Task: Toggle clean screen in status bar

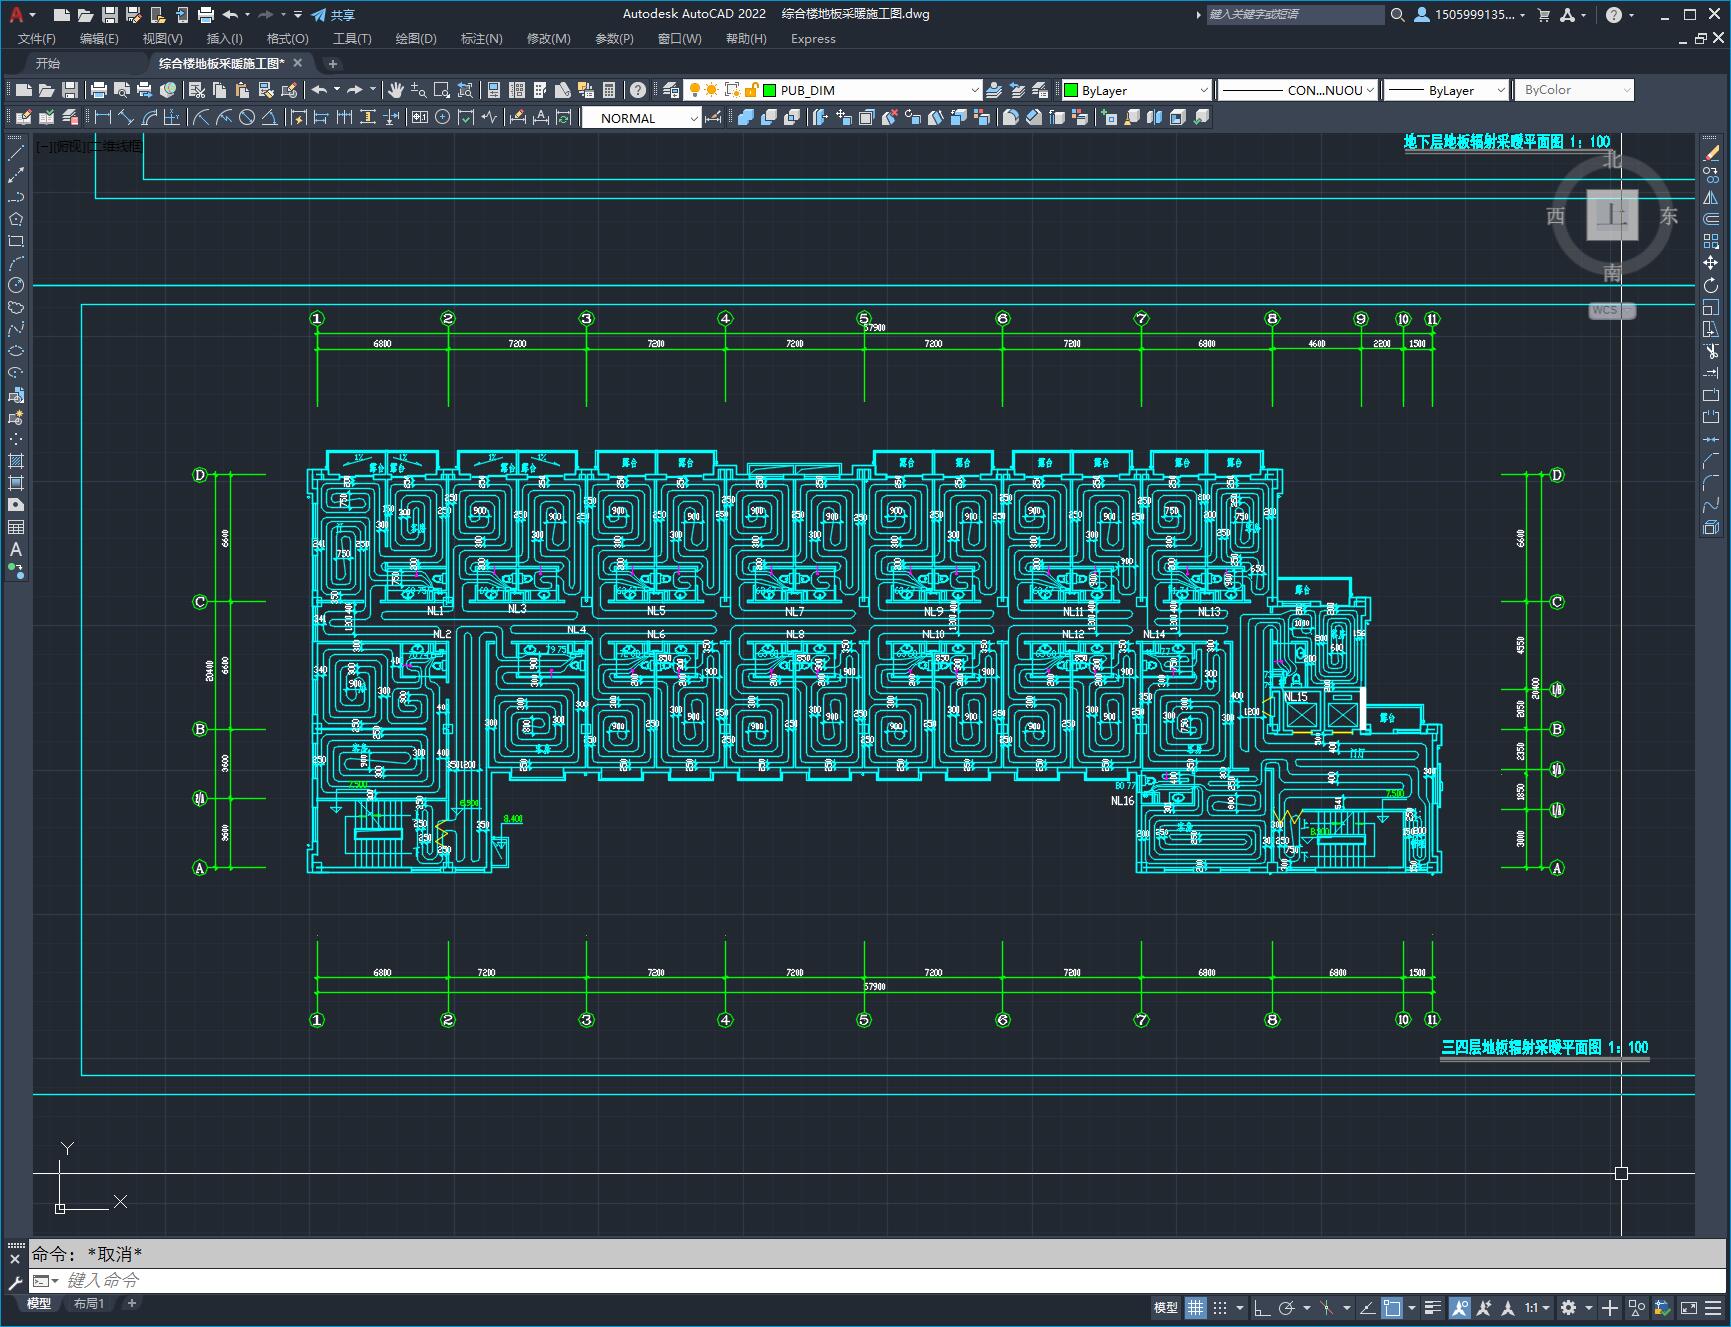Action: pos(1689,1307)
